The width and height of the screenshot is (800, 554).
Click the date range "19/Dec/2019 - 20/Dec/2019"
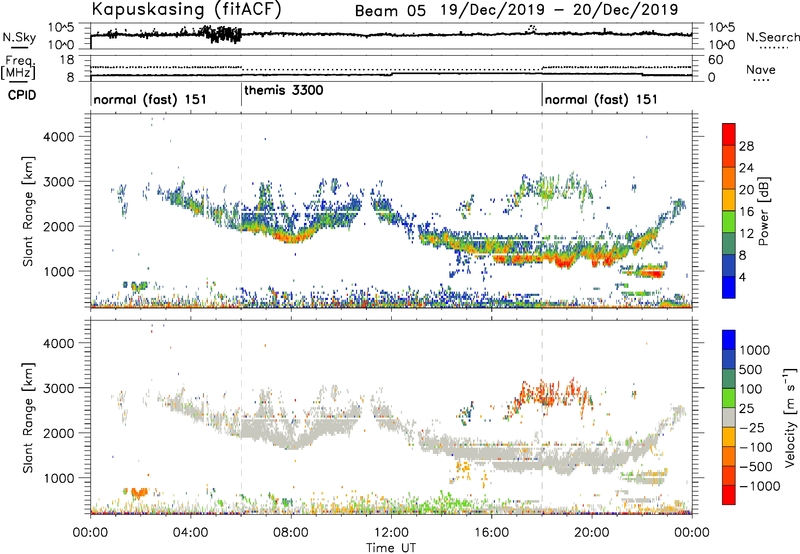(559, 10)
